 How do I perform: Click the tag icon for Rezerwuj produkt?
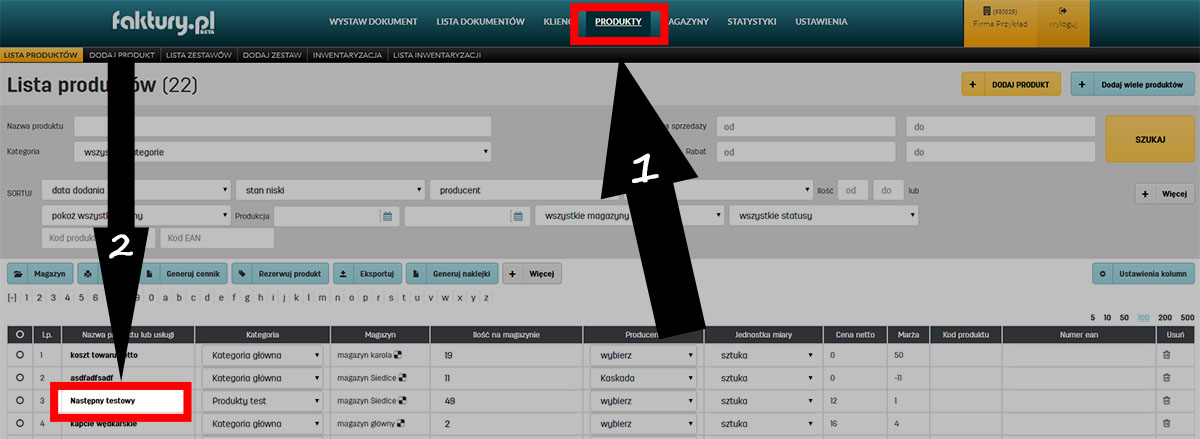243,273
